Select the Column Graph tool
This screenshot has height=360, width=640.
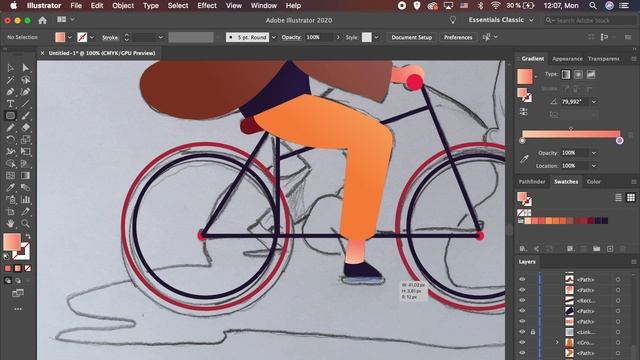(25, 200)
